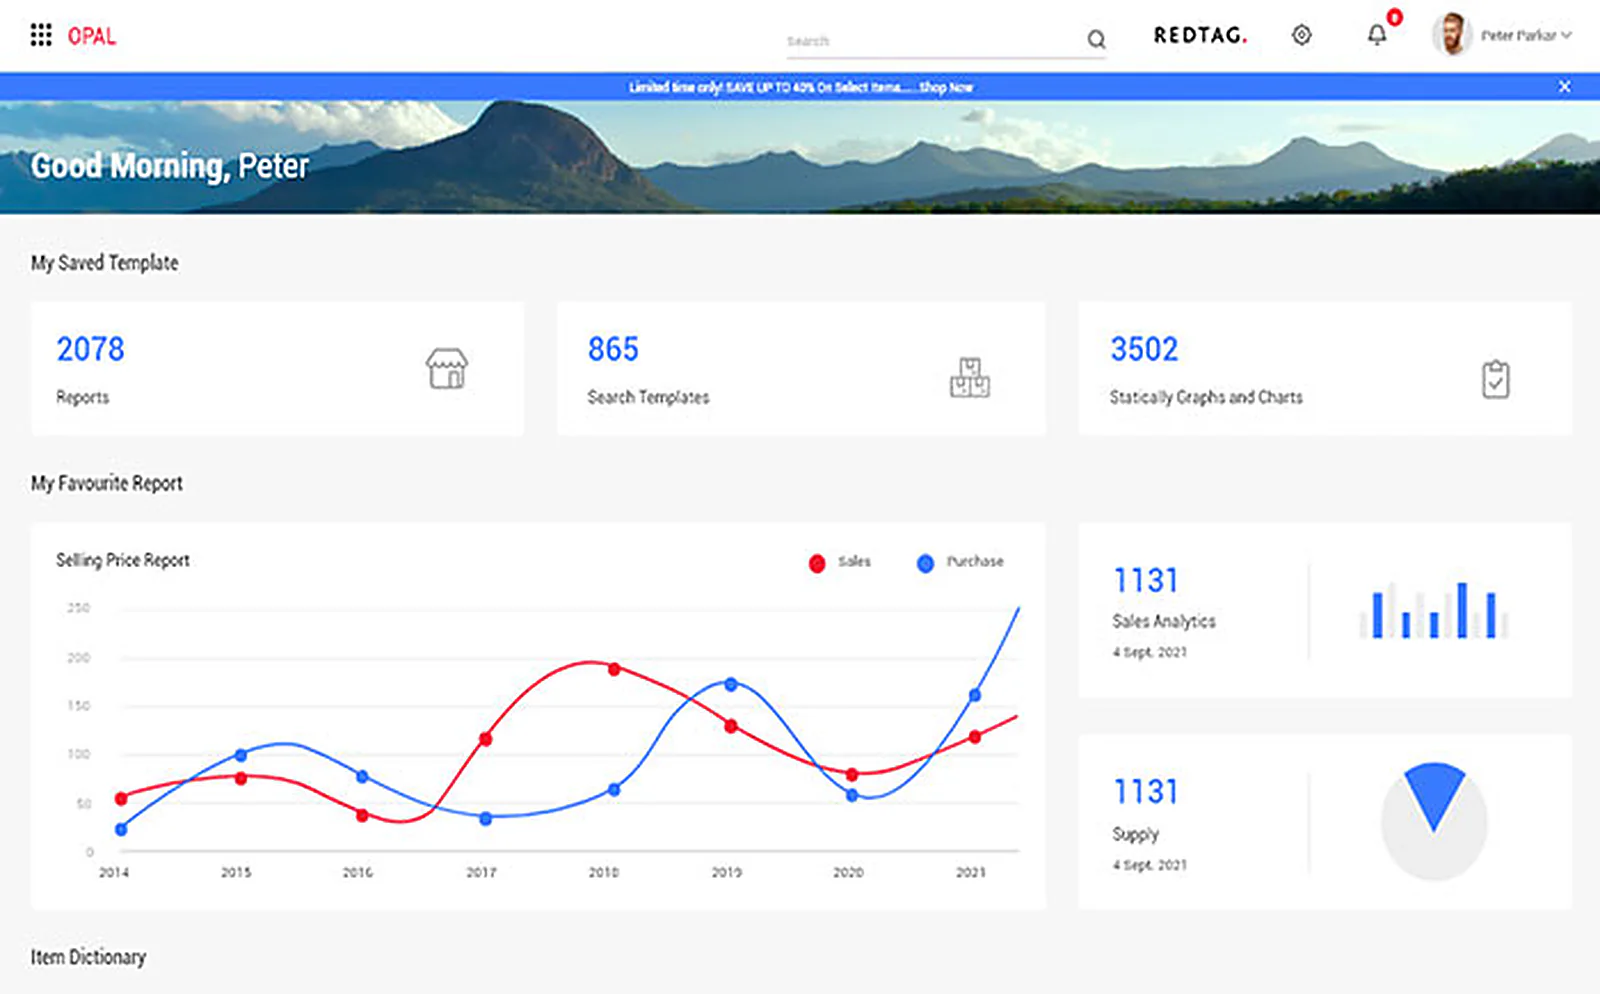The width and height of the screenshot is (1600, 994).
Task: Open the notifications bell
Action: coord(1377,35)
